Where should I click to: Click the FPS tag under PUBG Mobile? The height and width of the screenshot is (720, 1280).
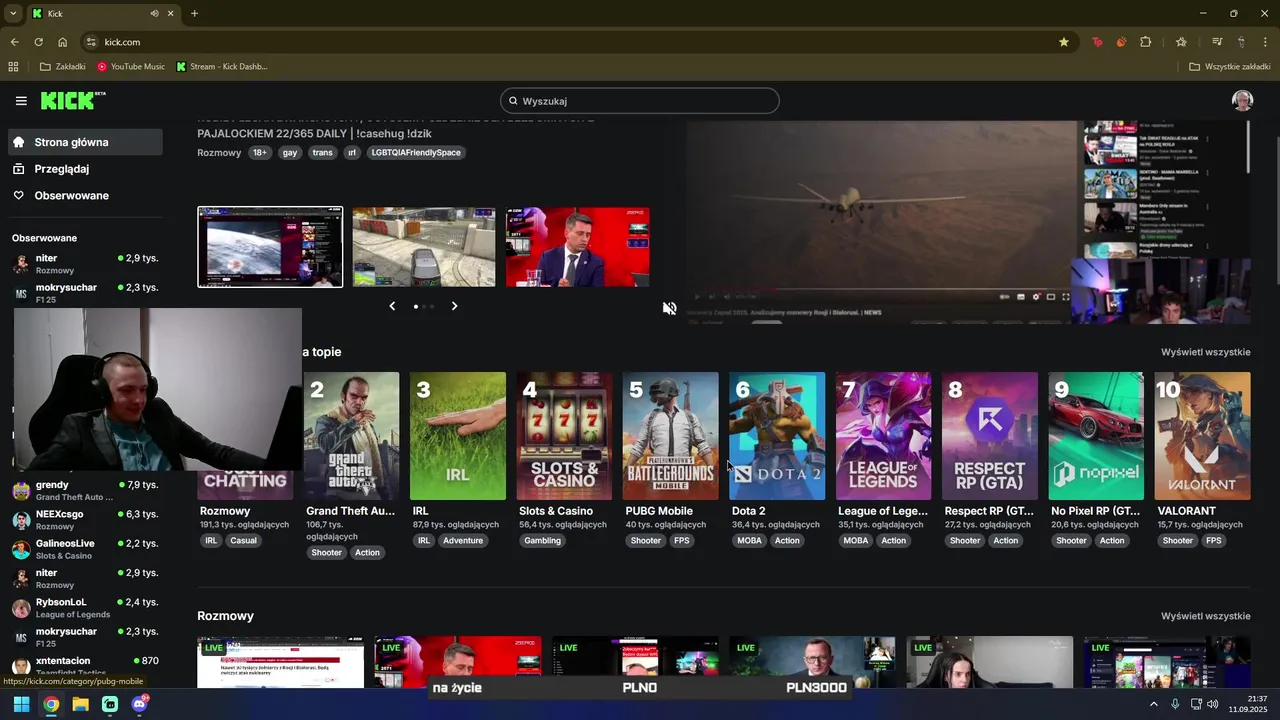click(x=681, y=541)
